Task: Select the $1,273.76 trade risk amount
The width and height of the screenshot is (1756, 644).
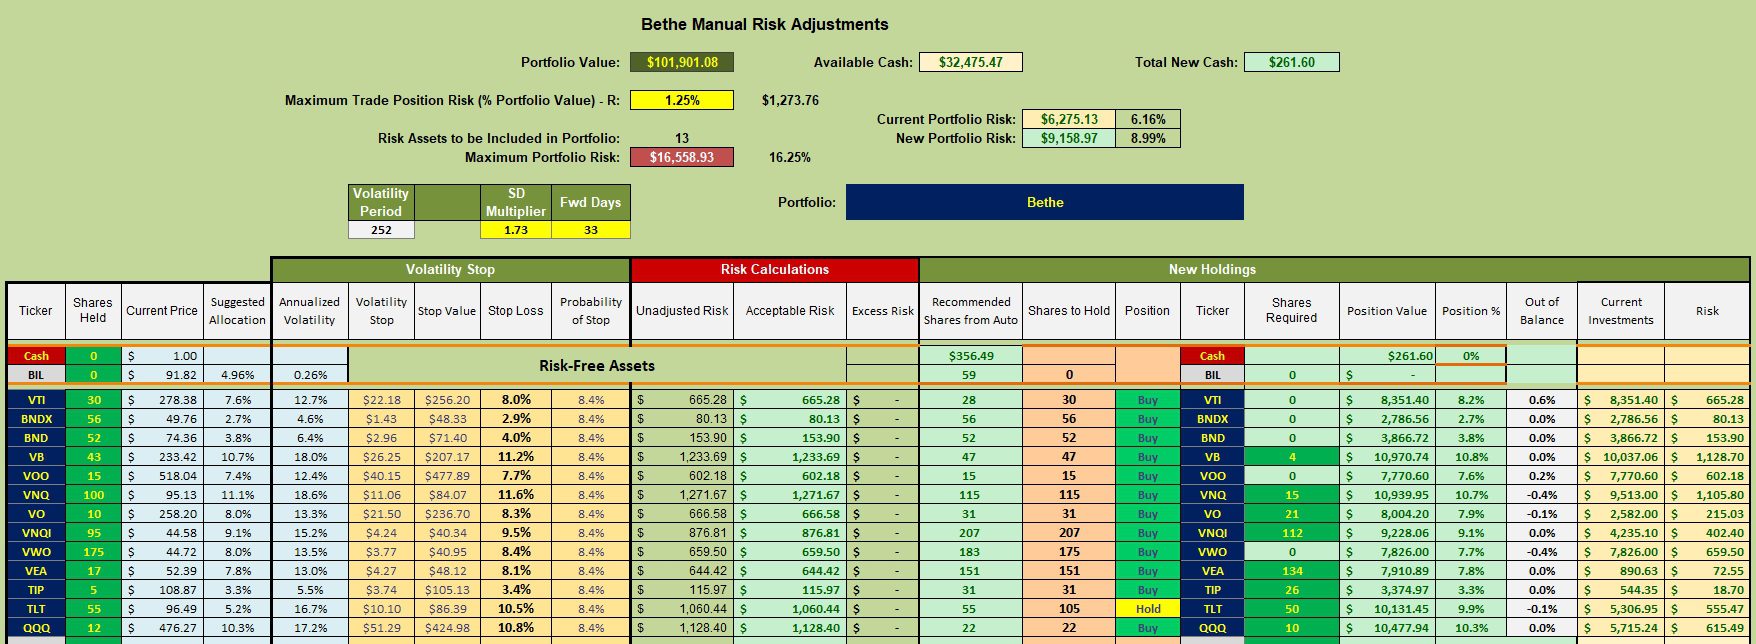Action: (x=790, y=100)
